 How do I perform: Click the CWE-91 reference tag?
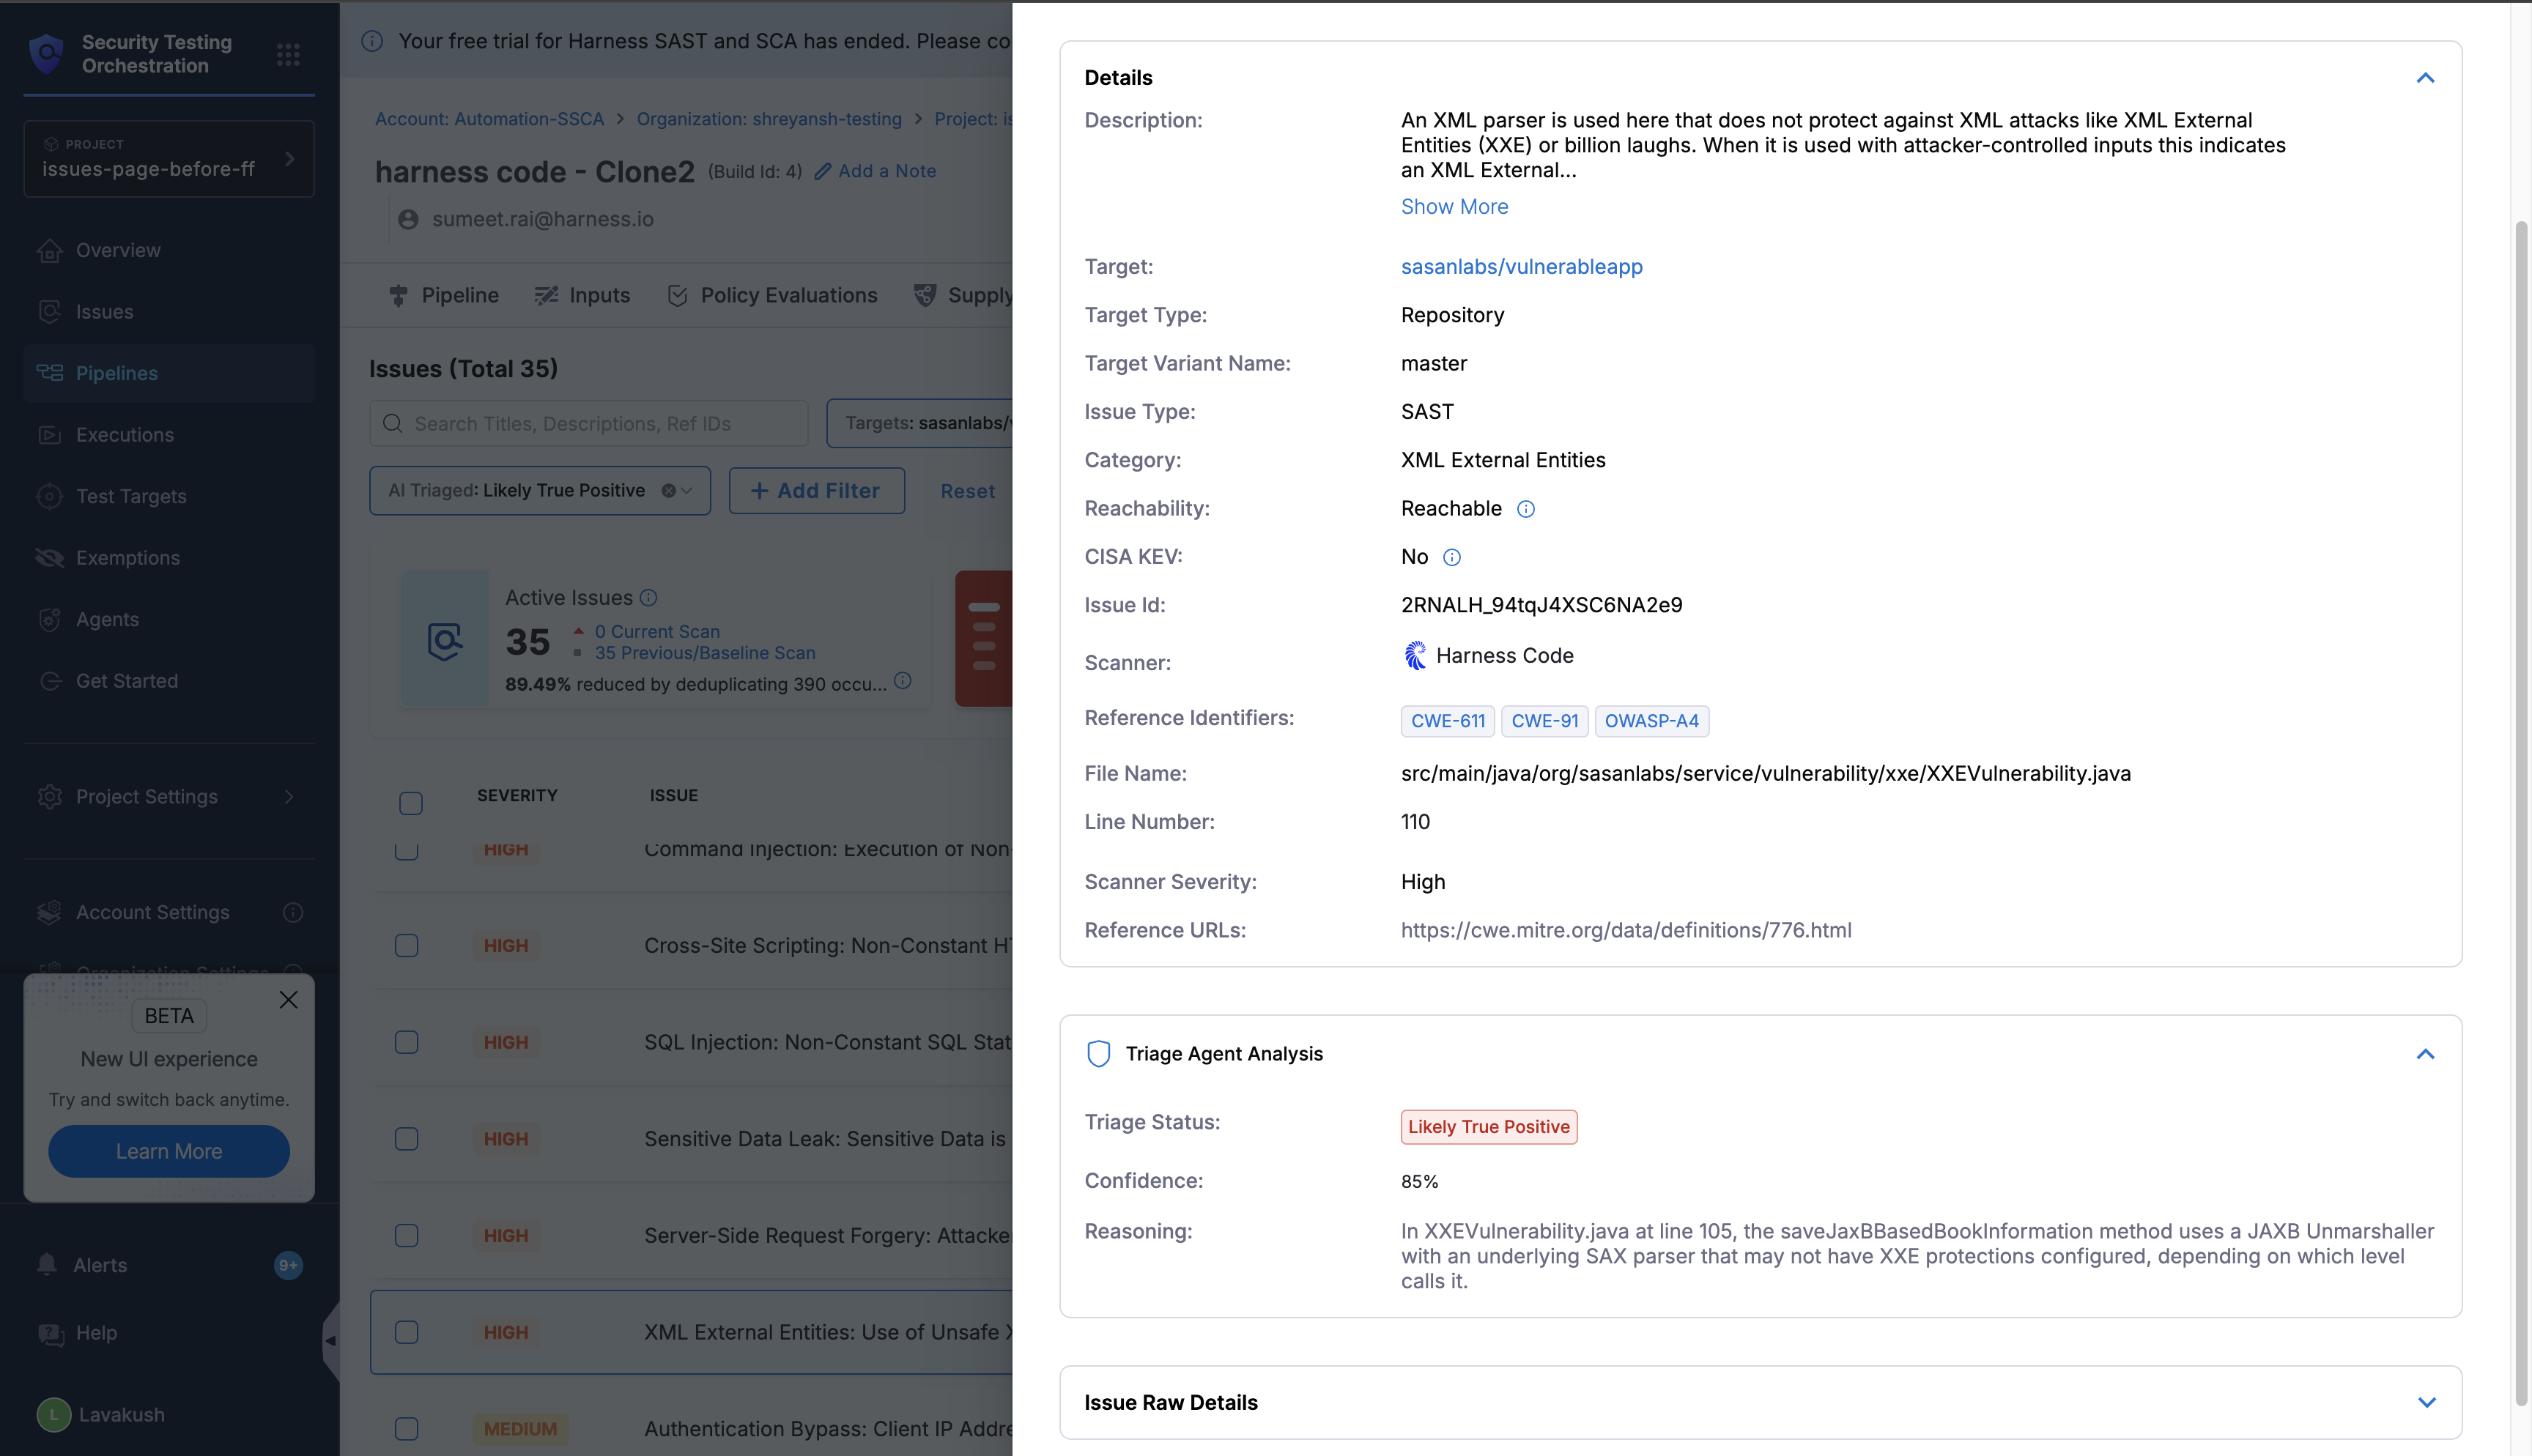coord(1545,721)
